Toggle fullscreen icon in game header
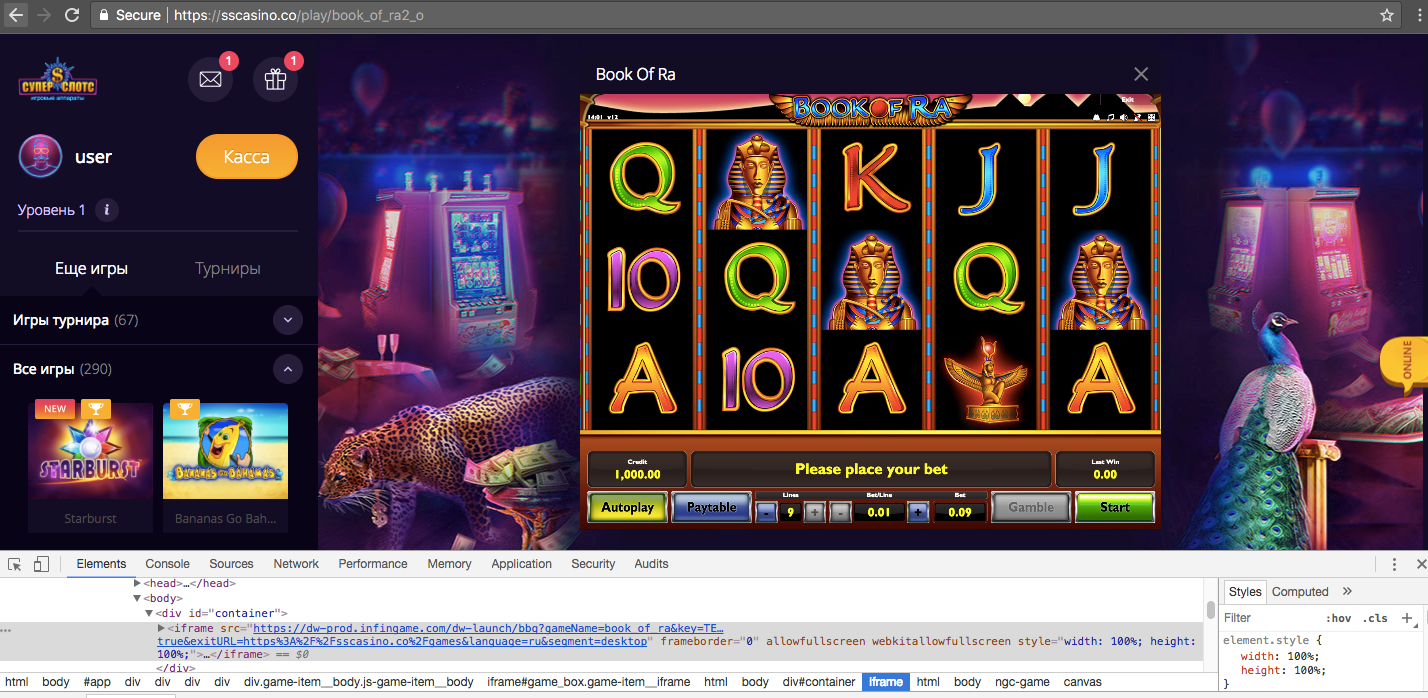Screen dimensions: 1428x698 1151,117
